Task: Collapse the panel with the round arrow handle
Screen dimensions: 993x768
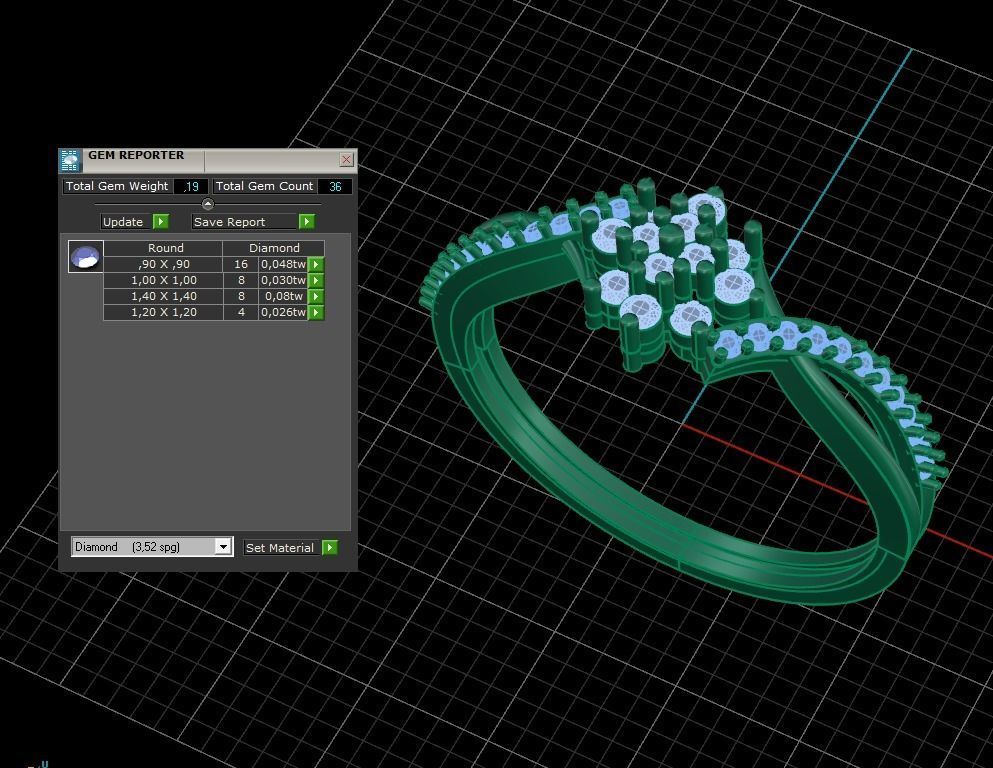Action: [x=208, y=204]
